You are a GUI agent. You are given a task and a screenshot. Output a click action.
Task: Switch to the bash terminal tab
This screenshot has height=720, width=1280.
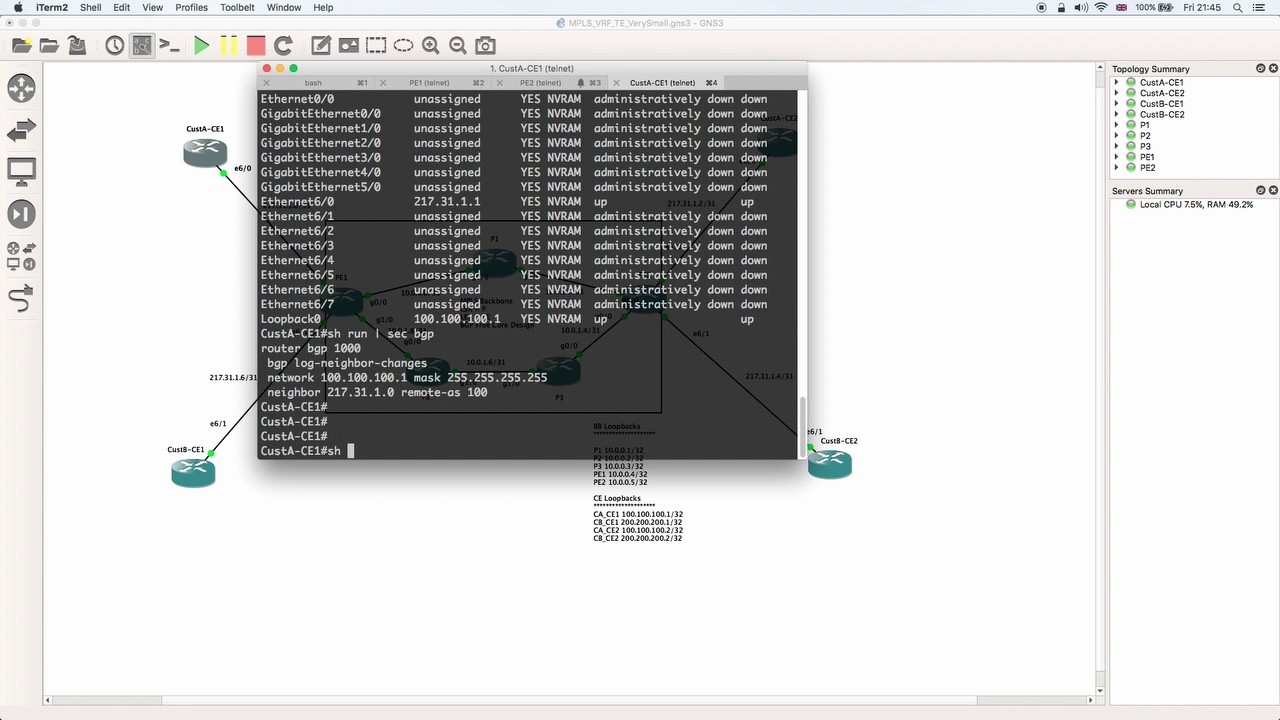[x=313, y=83]
